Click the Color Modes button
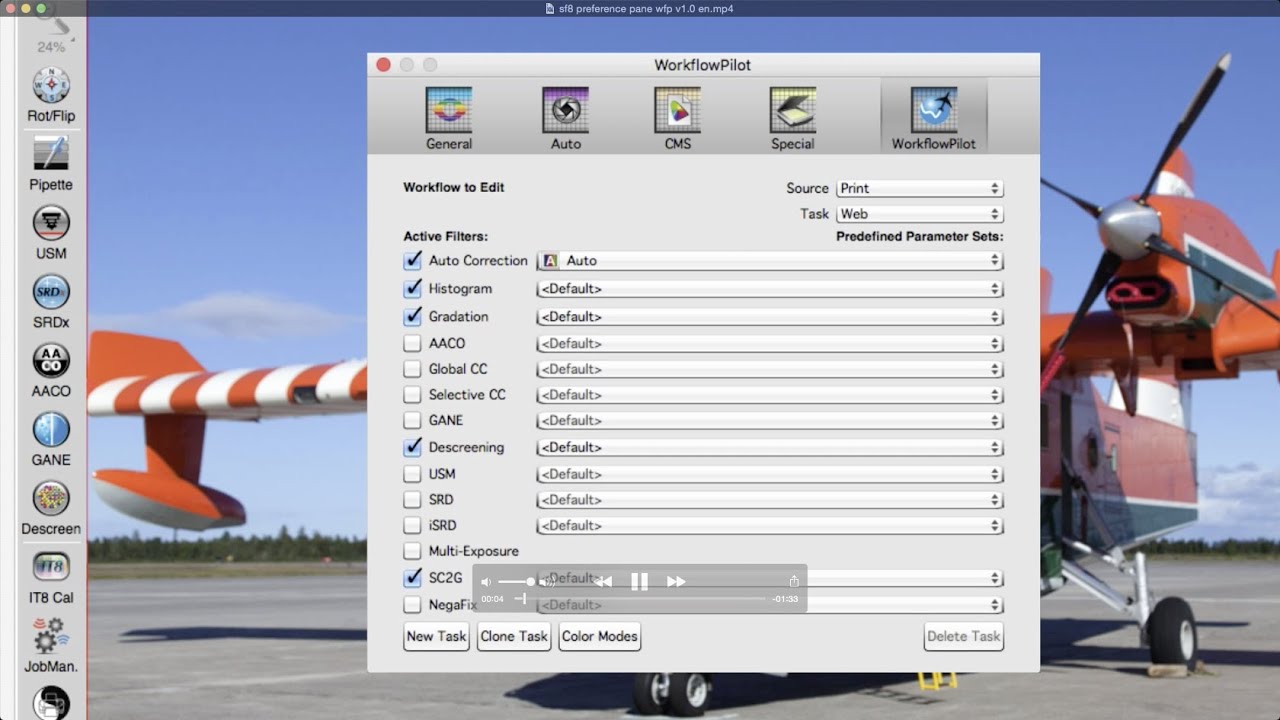 (x=599, y=636)
